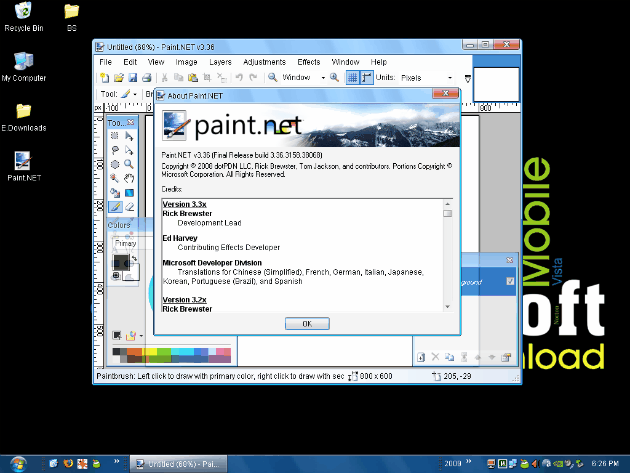Click the Undo arrow icon
The width and height of the screenshot is (630, 473).
[x=239, y=78]
